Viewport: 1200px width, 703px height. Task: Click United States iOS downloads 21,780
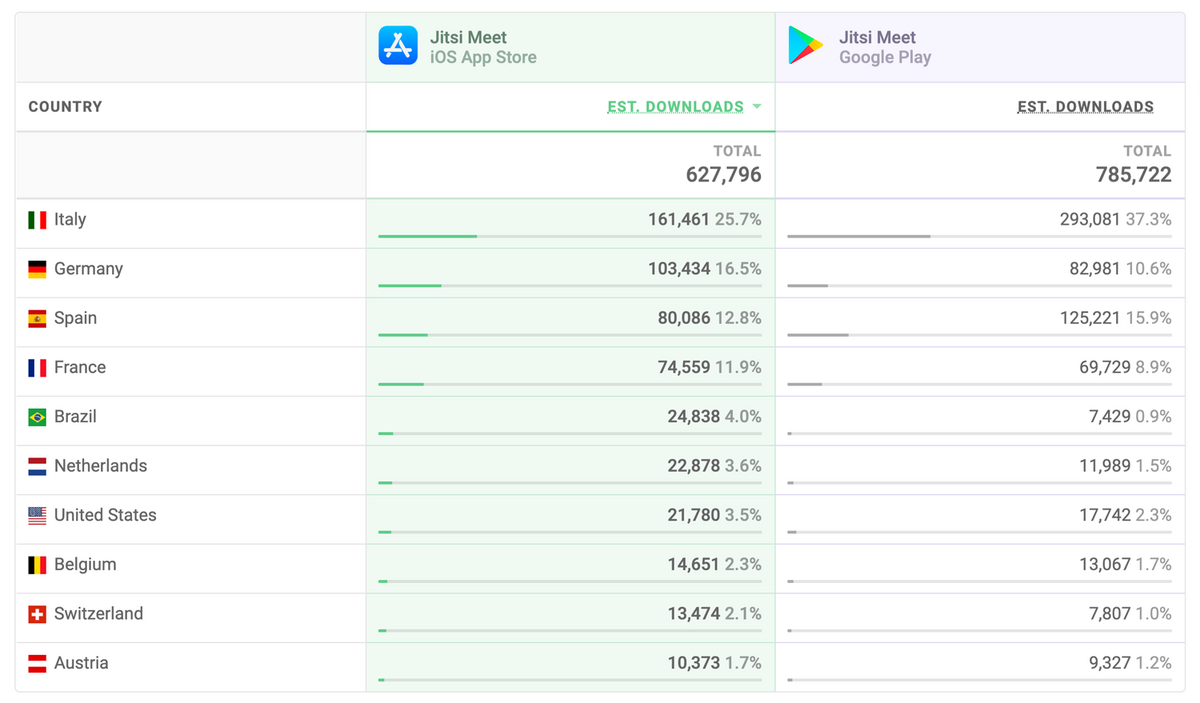point(694,515)
